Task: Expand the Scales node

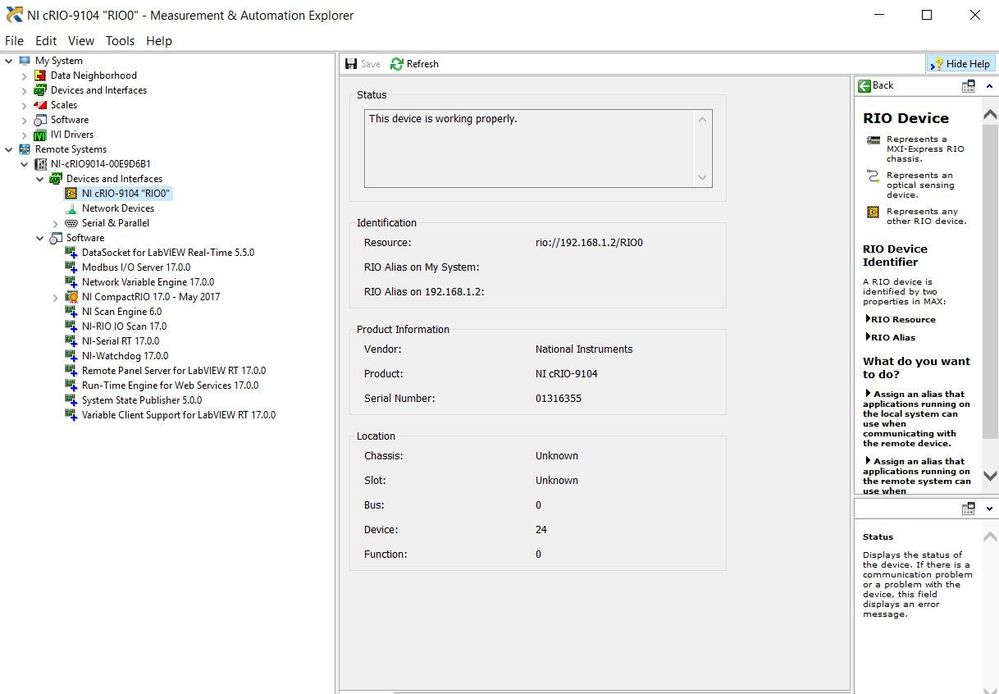Action: (24, 105)
